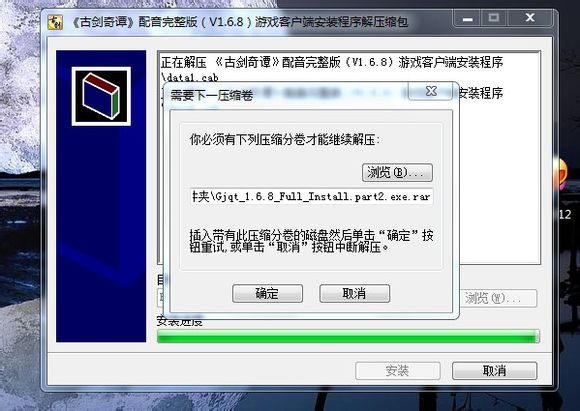The width and height of the screenshot is (580, 411).
Task: Click the disabled 浏览(W)... button
Action: pyautogui.click(x=498, y=298)
